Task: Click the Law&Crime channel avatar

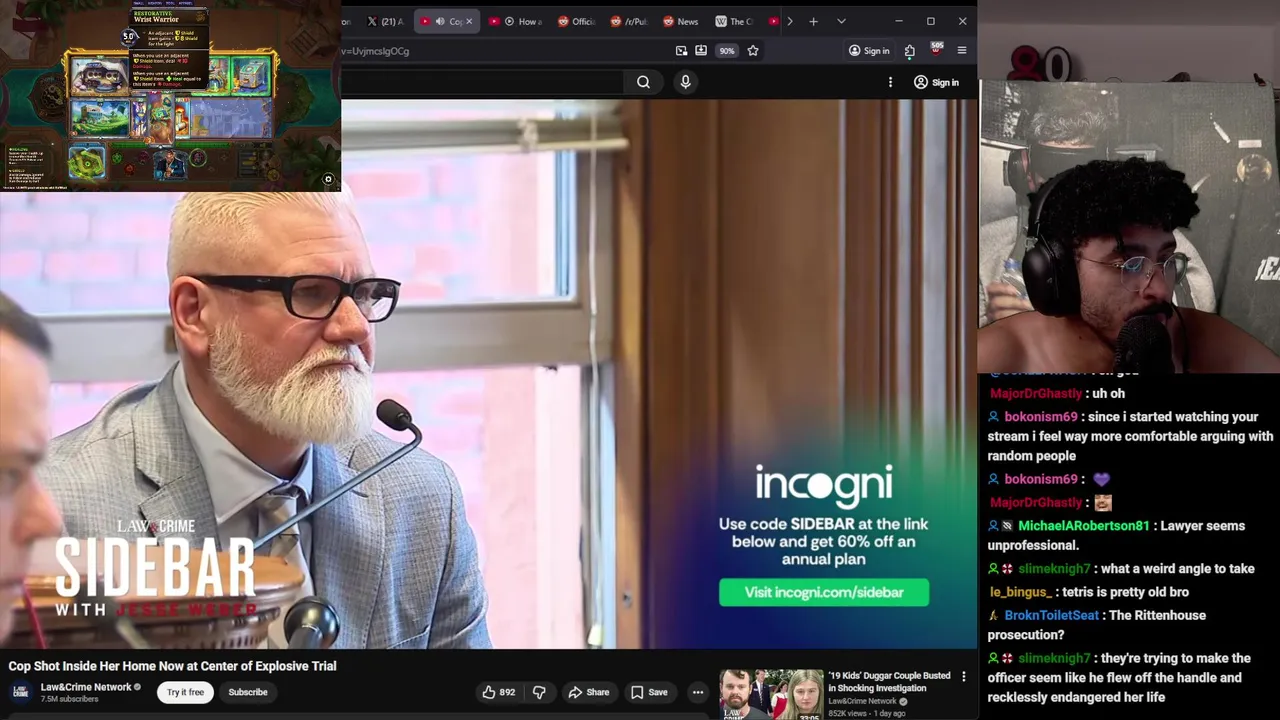Action: [20, 692]
